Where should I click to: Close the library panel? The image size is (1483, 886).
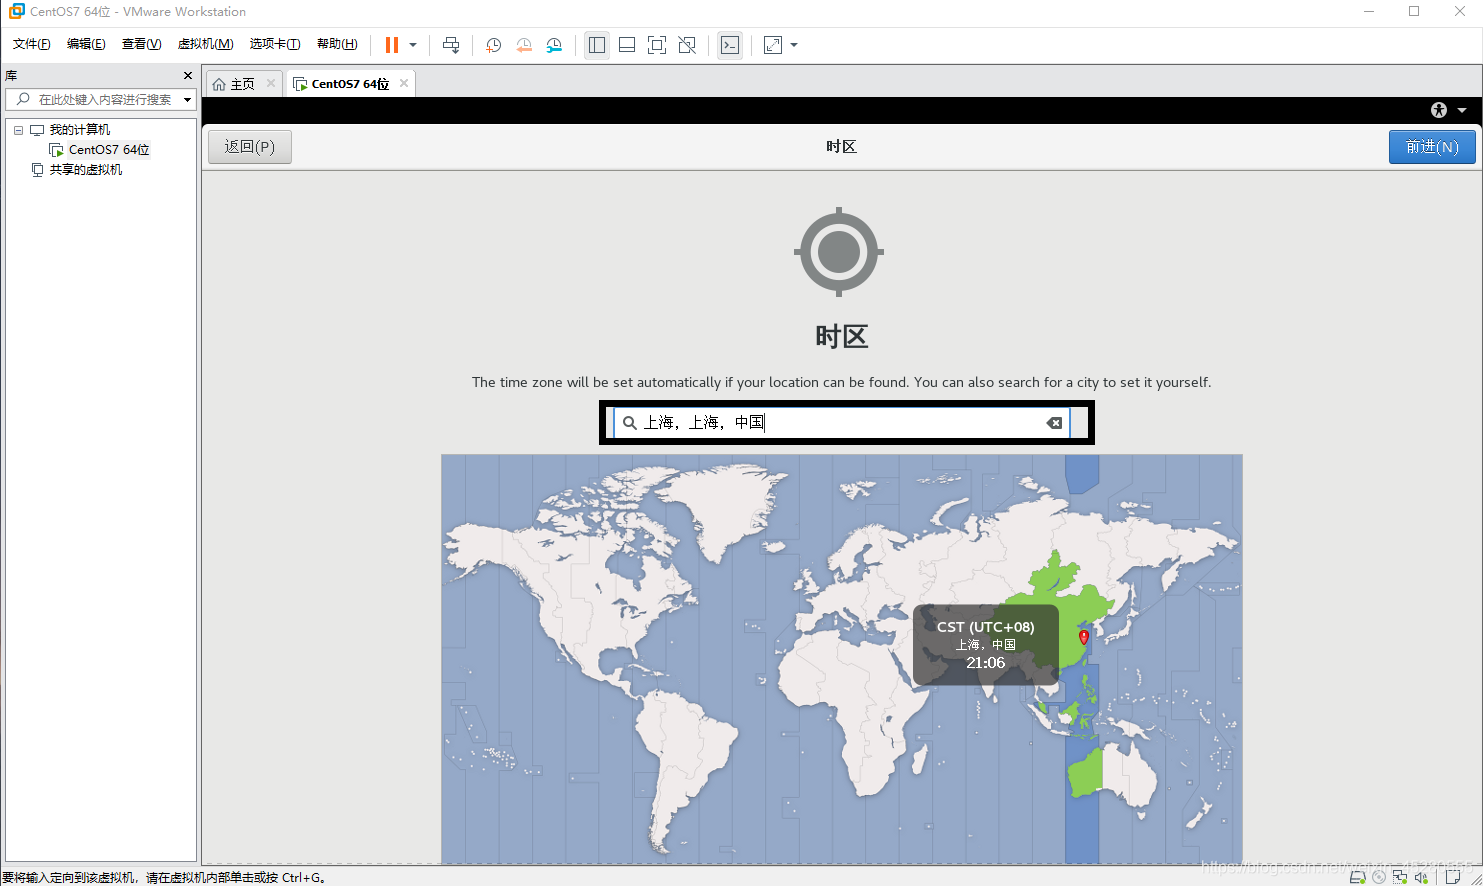[188, 75]
